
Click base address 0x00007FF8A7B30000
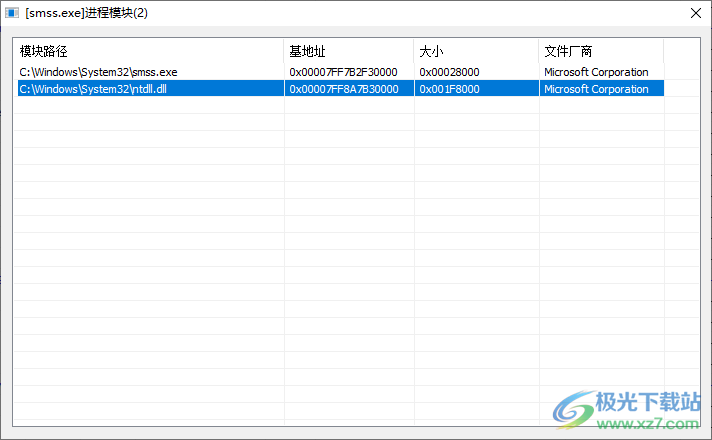point(344,89)
